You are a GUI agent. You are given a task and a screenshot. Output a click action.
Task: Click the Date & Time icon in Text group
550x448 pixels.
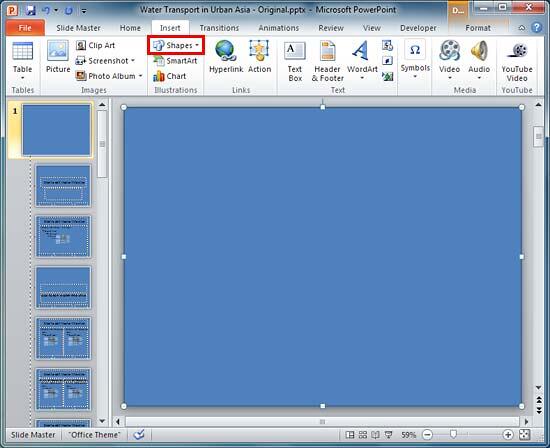(x=387, y=45)
